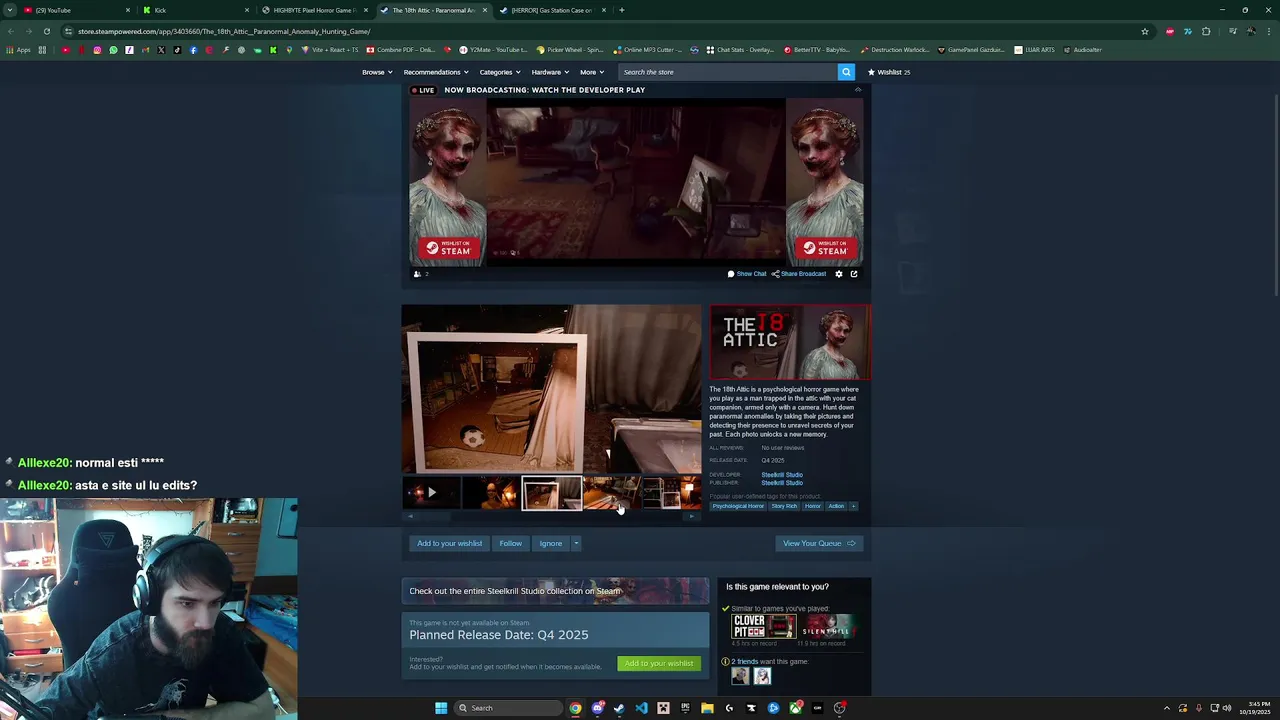Screen dimensions: 1280x720
Task: Expand the Ignore options dropdown arrow
Action: (x=576, y=543)
